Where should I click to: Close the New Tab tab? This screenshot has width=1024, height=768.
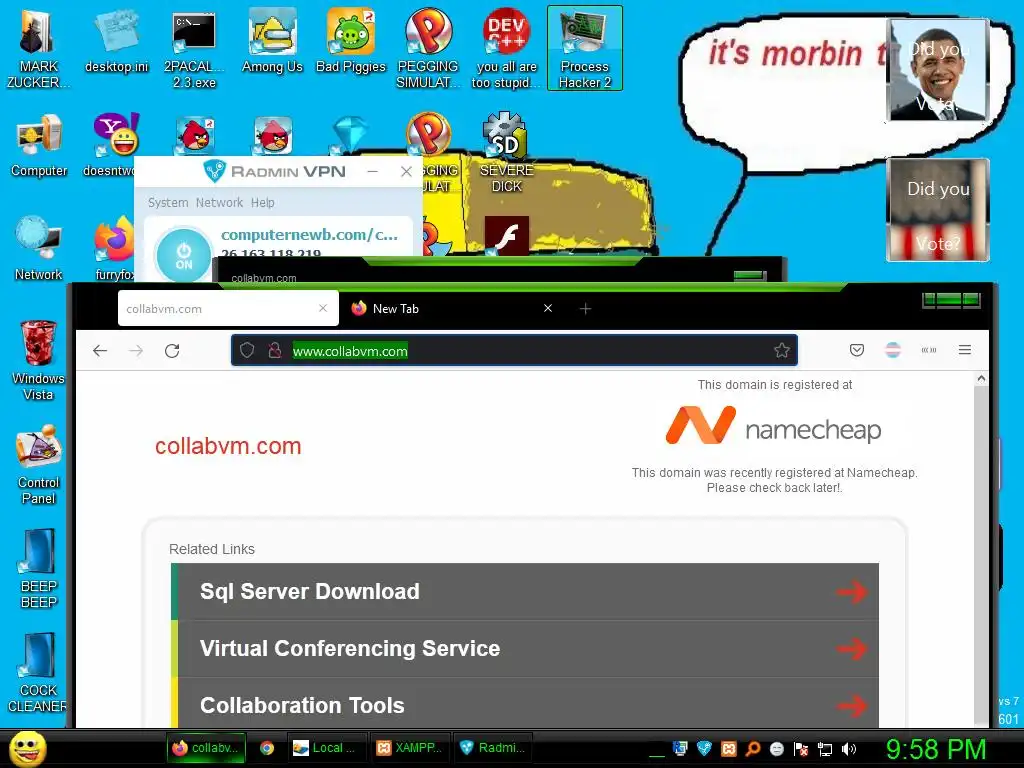coord(548,308)
